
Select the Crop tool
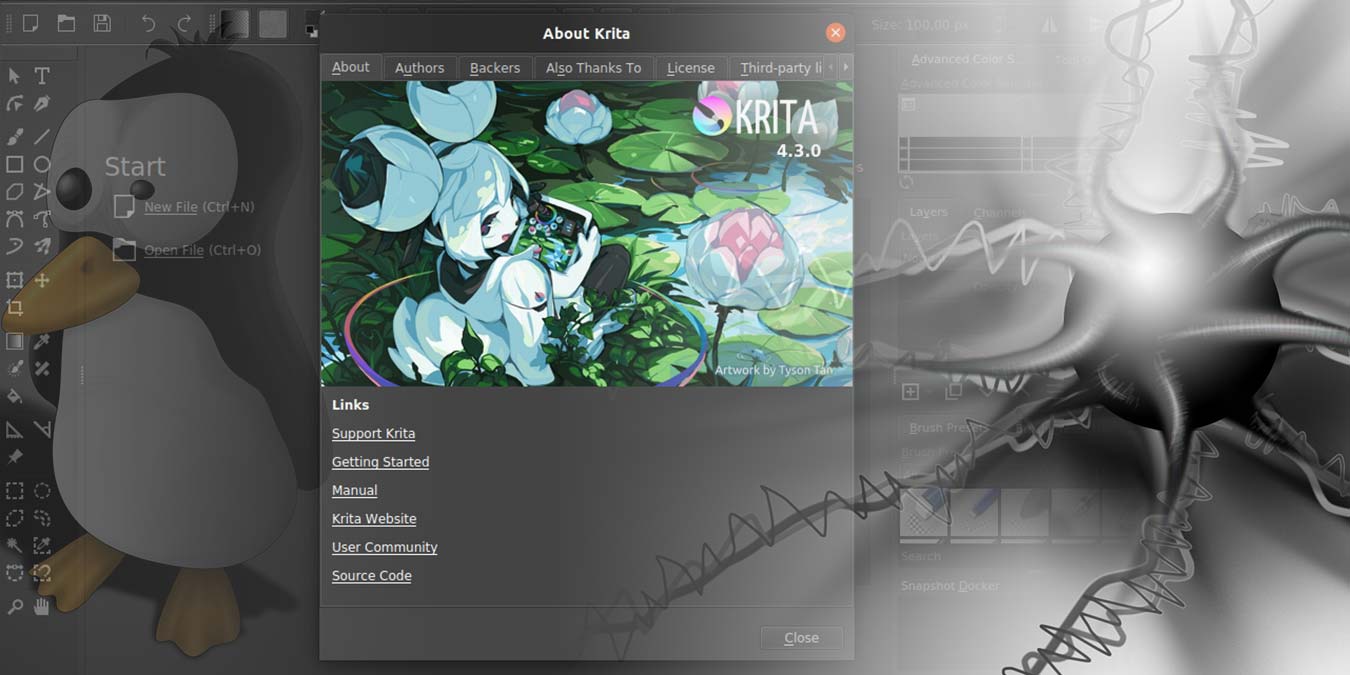coord(15,309)
